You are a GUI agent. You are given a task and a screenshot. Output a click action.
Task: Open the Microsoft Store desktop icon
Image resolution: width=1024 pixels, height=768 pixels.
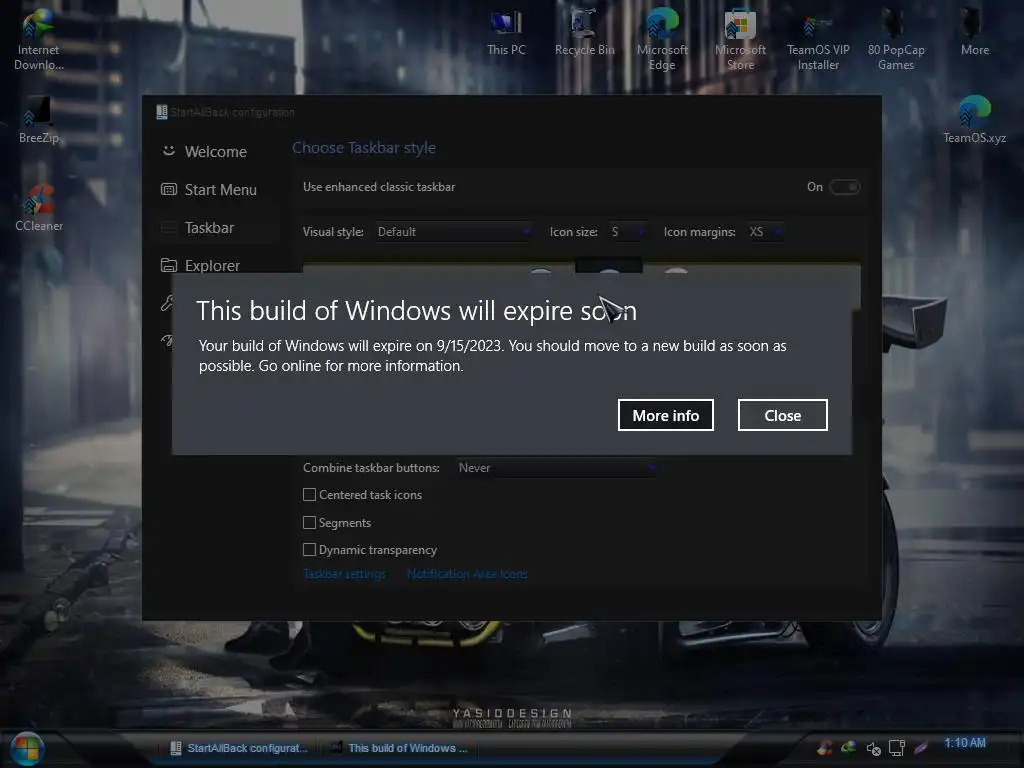[x=741, y=39]
